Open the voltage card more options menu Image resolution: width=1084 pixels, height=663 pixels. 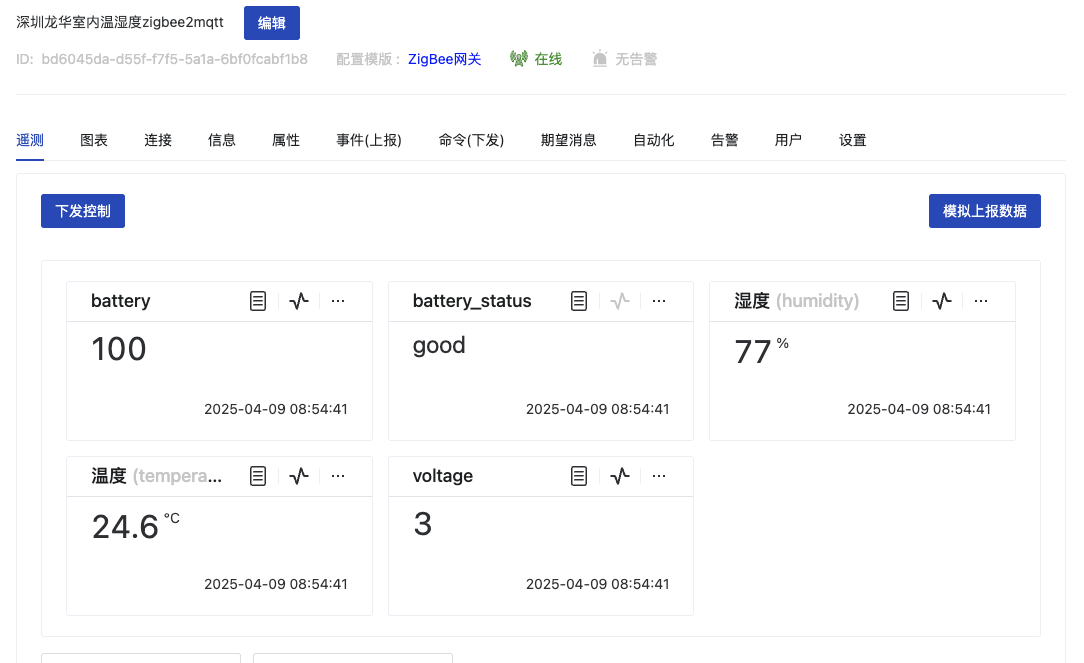pyautogui.click(x=660, y=476)
